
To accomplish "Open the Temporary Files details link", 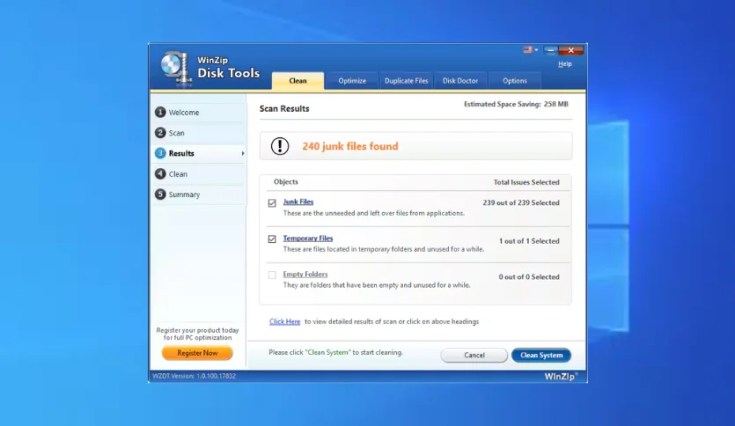I will point(308,238).
